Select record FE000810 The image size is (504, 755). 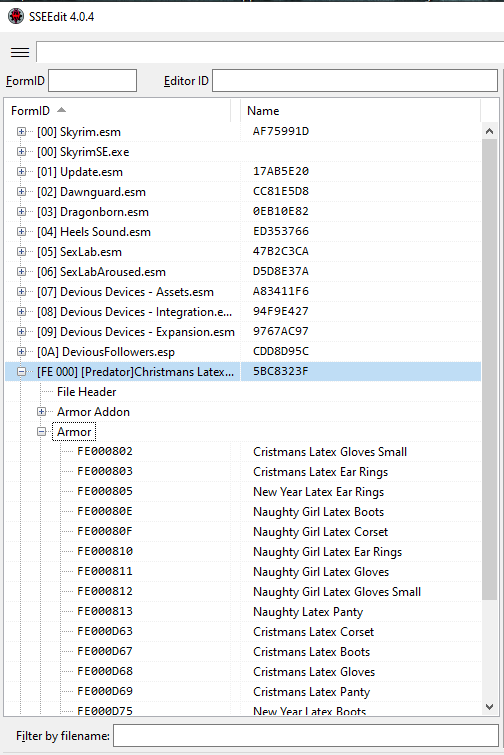pyautogui.click(x=105, y=551)
